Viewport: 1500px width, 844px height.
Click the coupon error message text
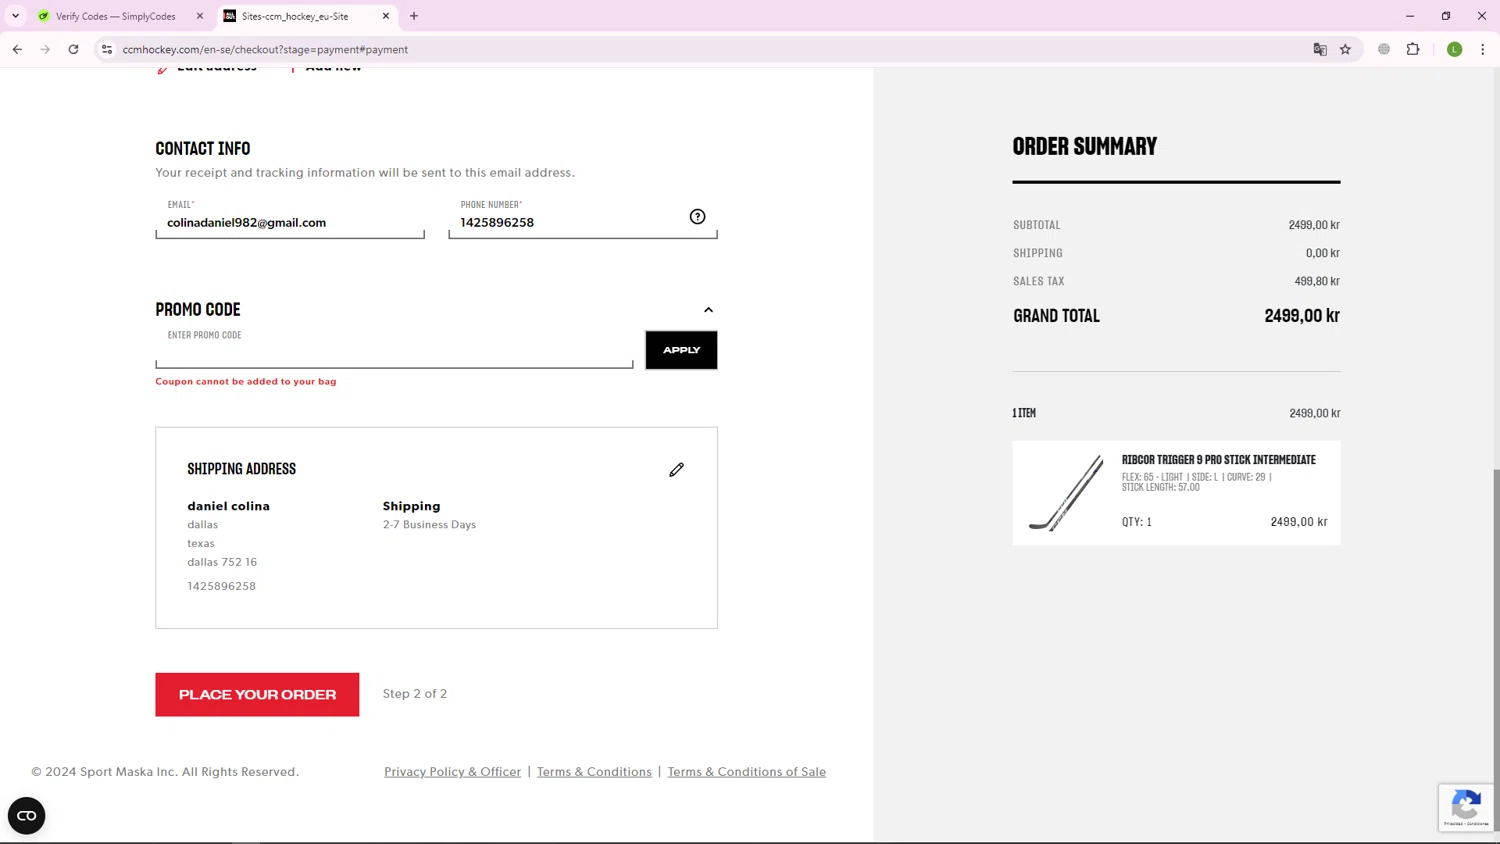(246, 381)
